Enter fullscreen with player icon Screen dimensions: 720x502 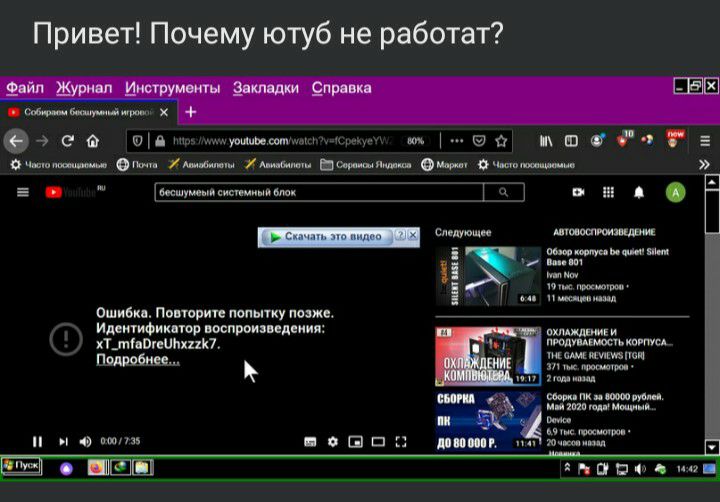[x=401, y=442]
